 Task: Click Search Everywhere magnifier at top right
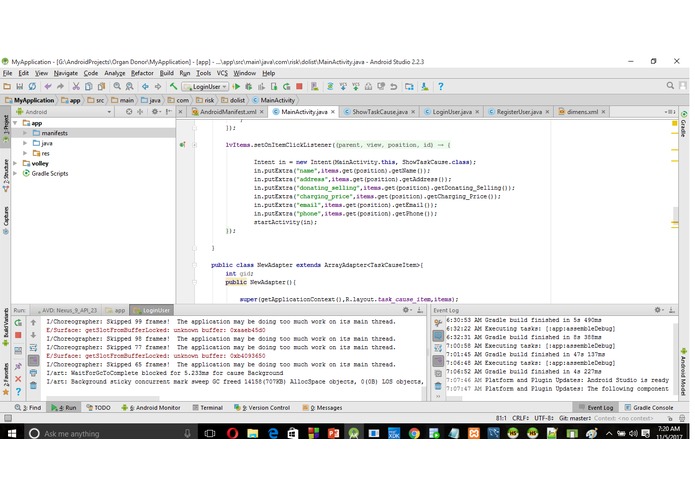coord(670,86)
